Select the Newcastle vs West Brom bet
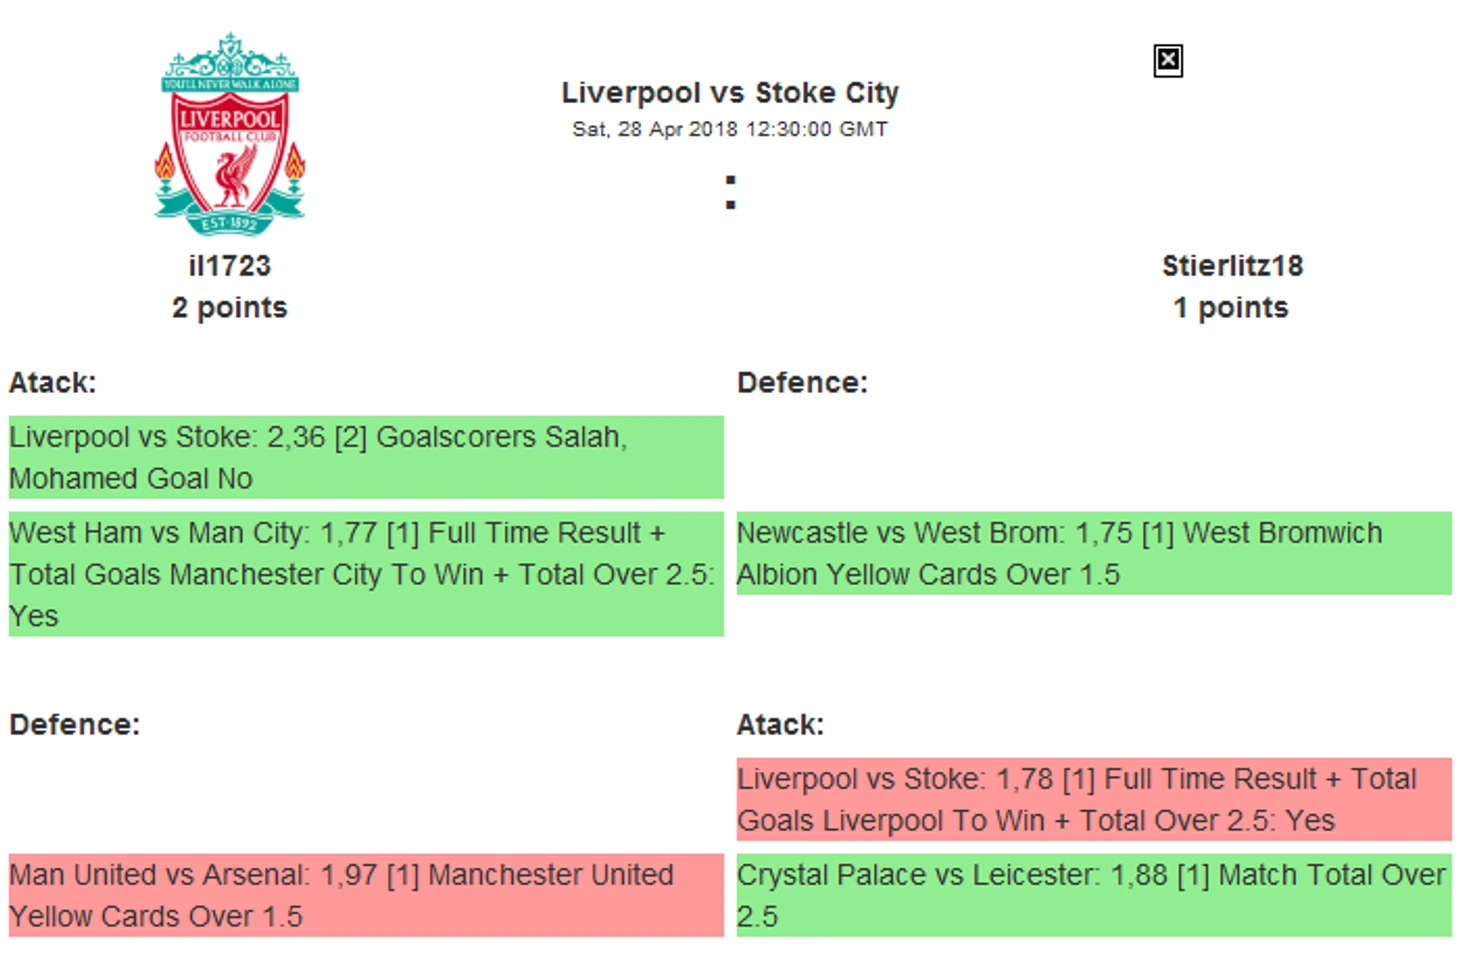The height and width of the screenshot is (959, 1460). tap(1094, 553)
